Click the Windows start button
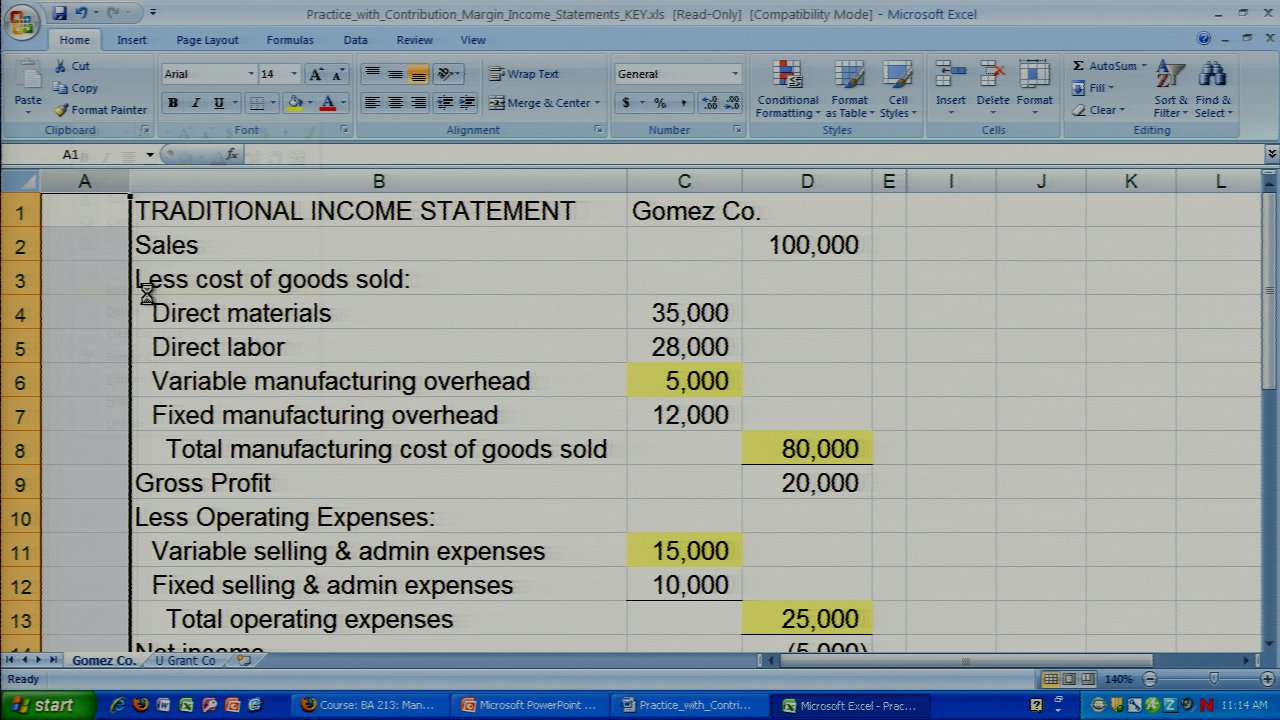Screen dimensions: 1280x720 43,705
